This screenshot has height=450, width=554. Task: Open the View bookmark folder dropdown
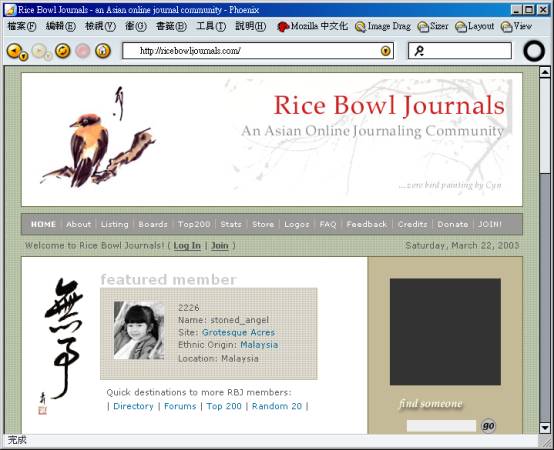pos(516,26)
